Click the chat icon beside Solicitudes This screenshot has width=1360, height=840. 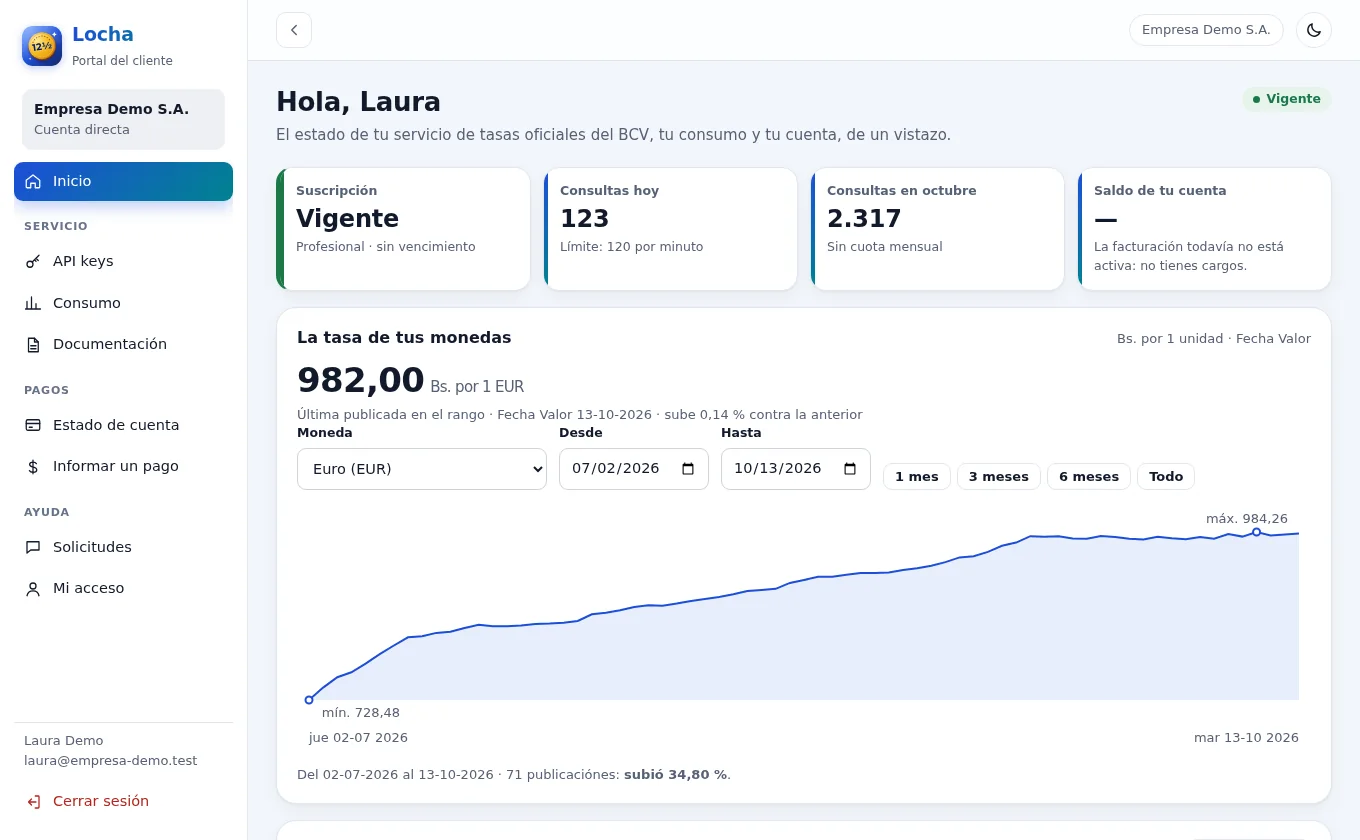[33, 548]
